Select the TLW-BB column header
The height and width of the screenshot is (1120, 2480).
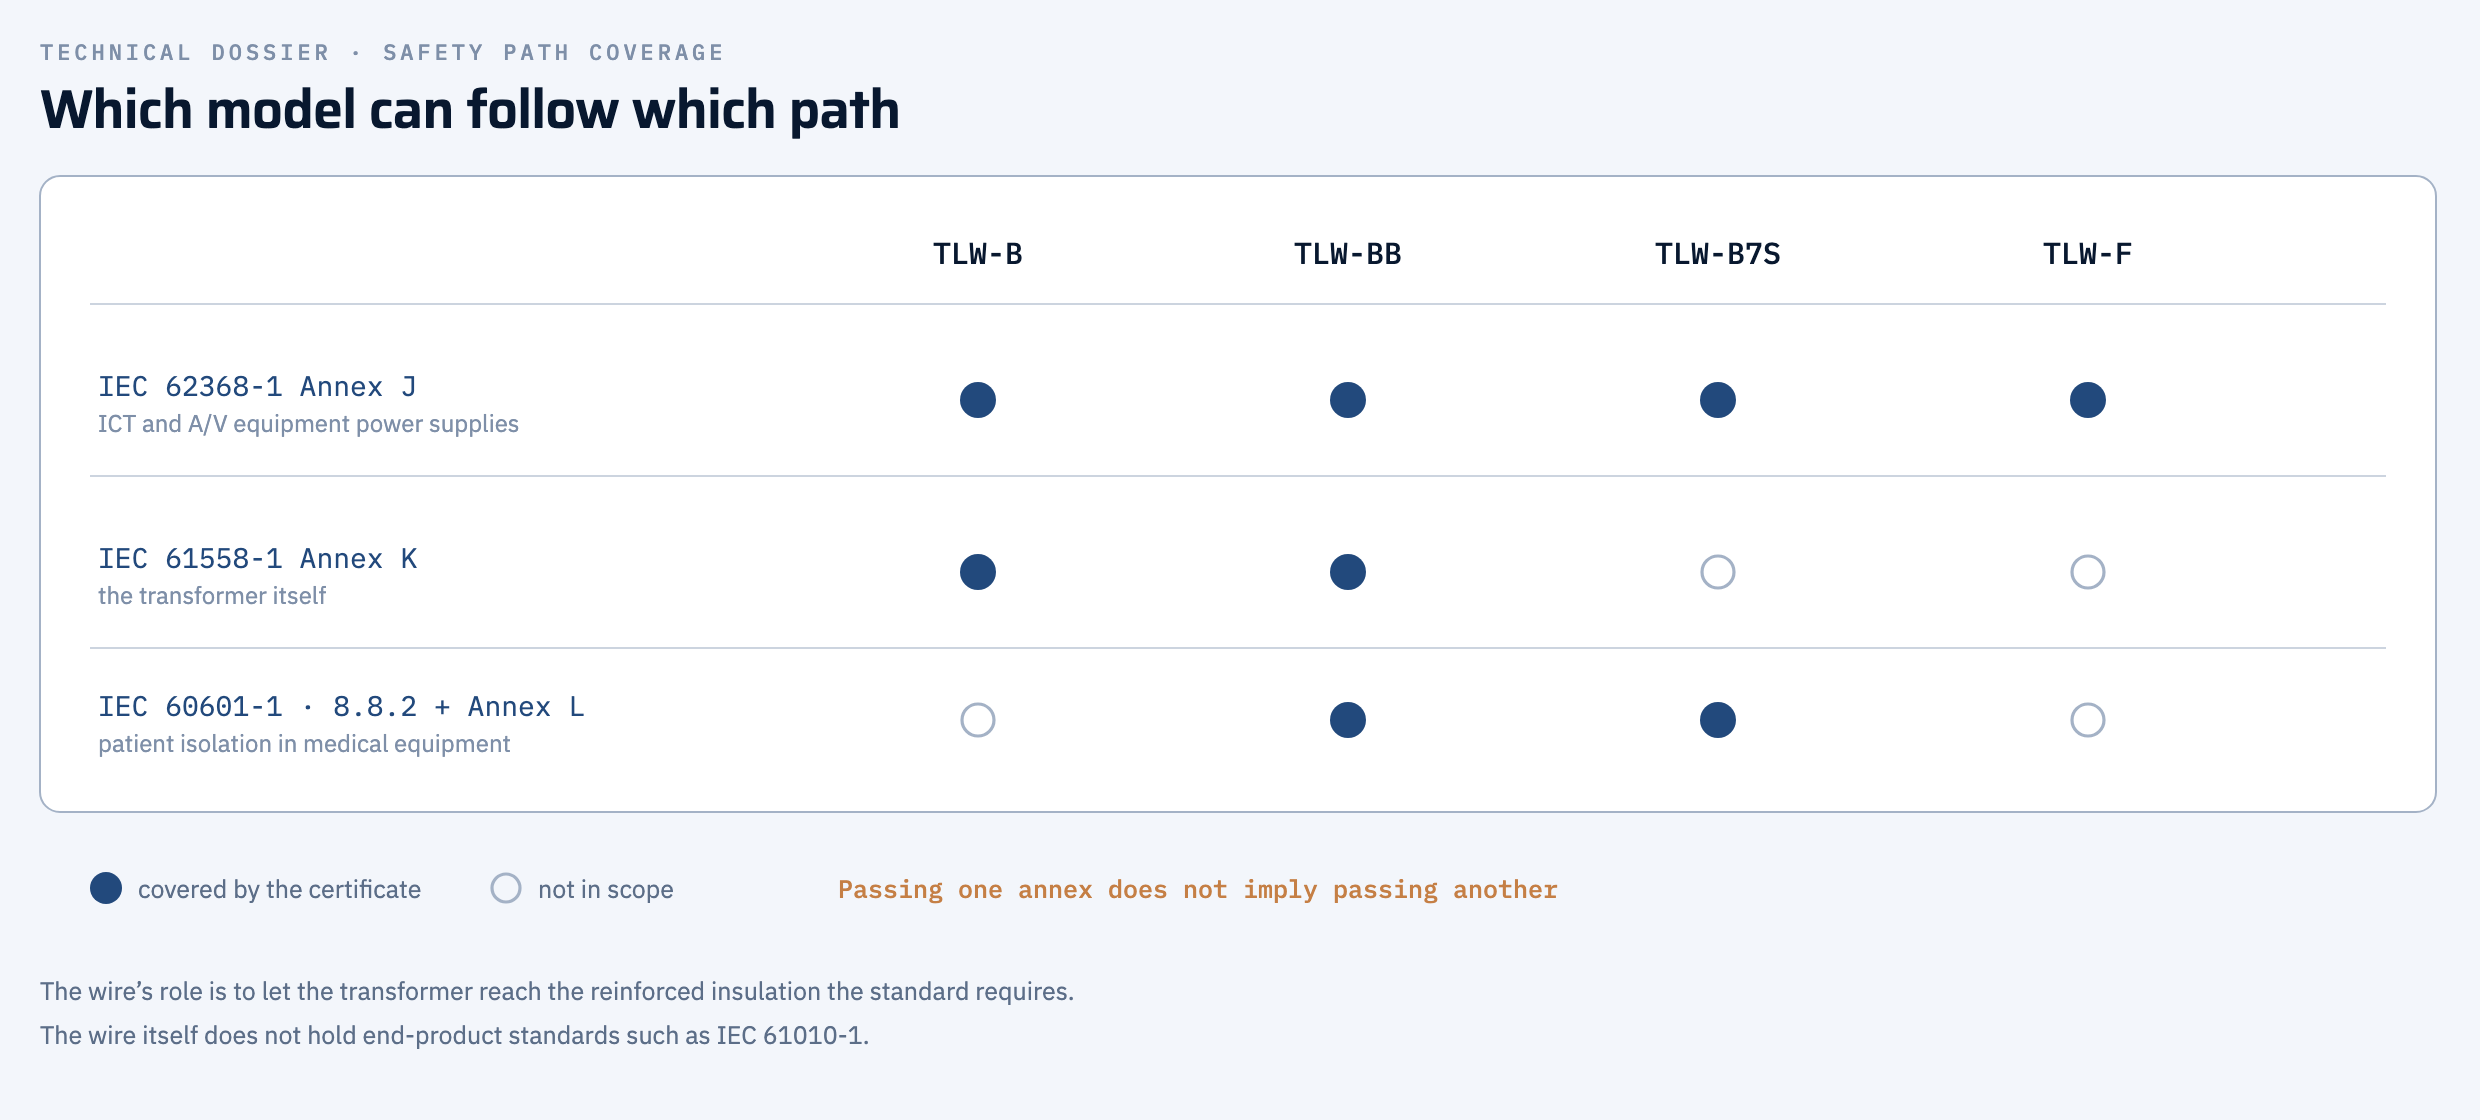[x=1348, y=254]
